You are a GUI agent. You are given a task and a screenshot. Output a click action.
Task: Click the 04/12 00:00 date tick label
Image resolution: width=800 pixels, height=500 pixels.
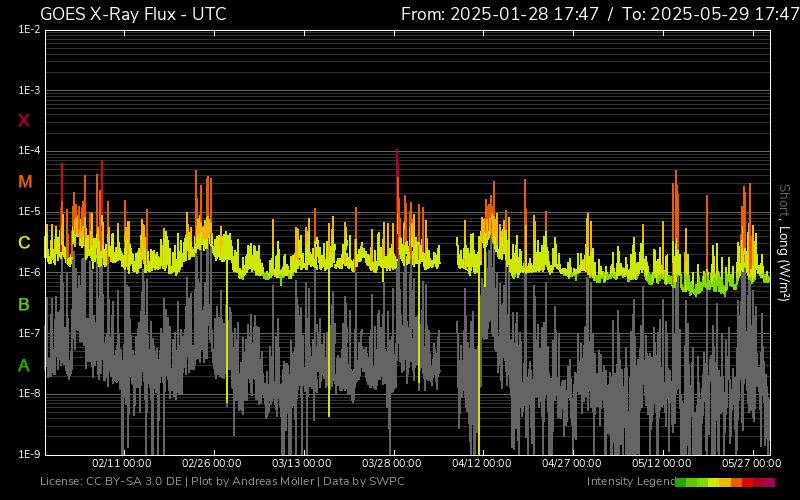(x=481, y=464)
